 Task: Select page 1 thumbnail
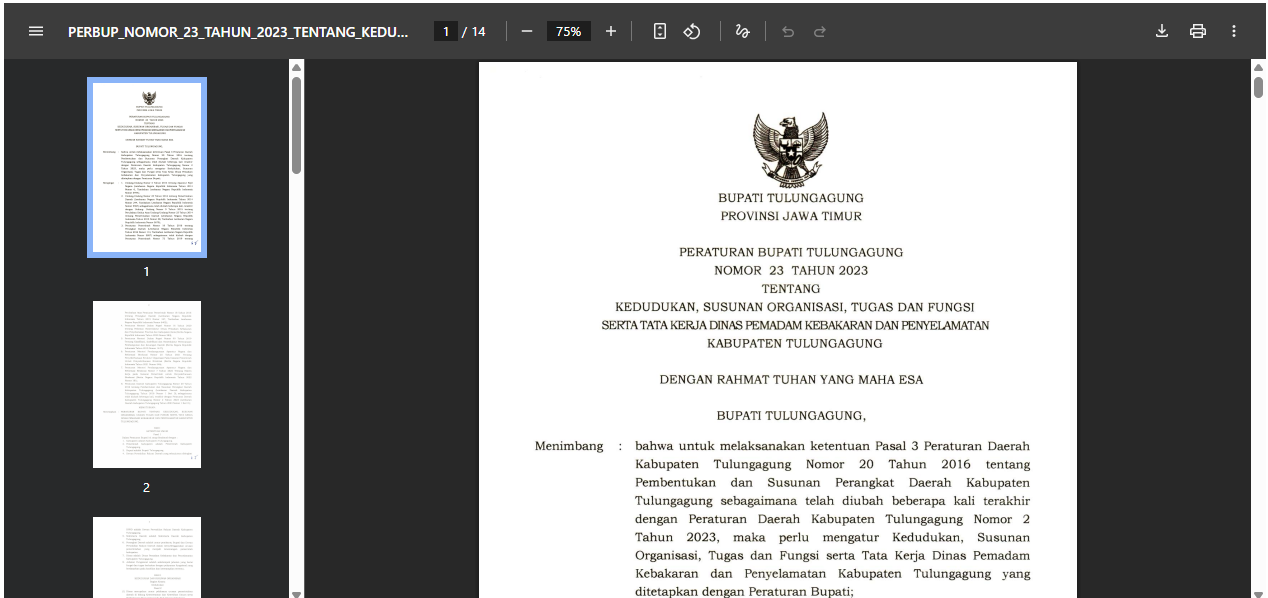tap(147, 167)
